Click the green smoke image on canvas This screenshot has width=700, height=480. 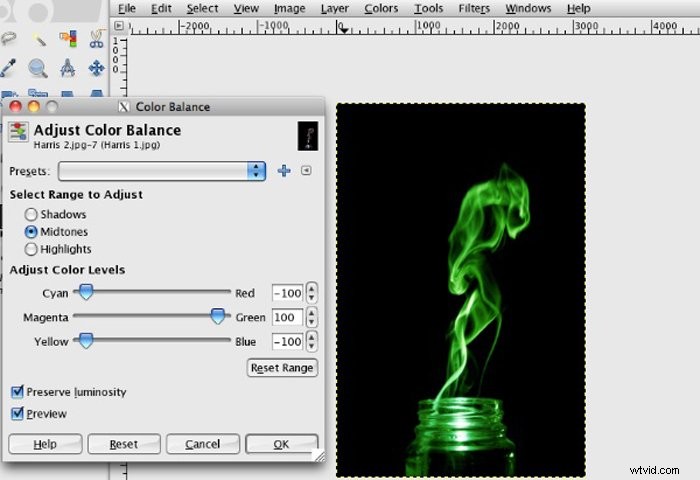[x=461, y=290]
